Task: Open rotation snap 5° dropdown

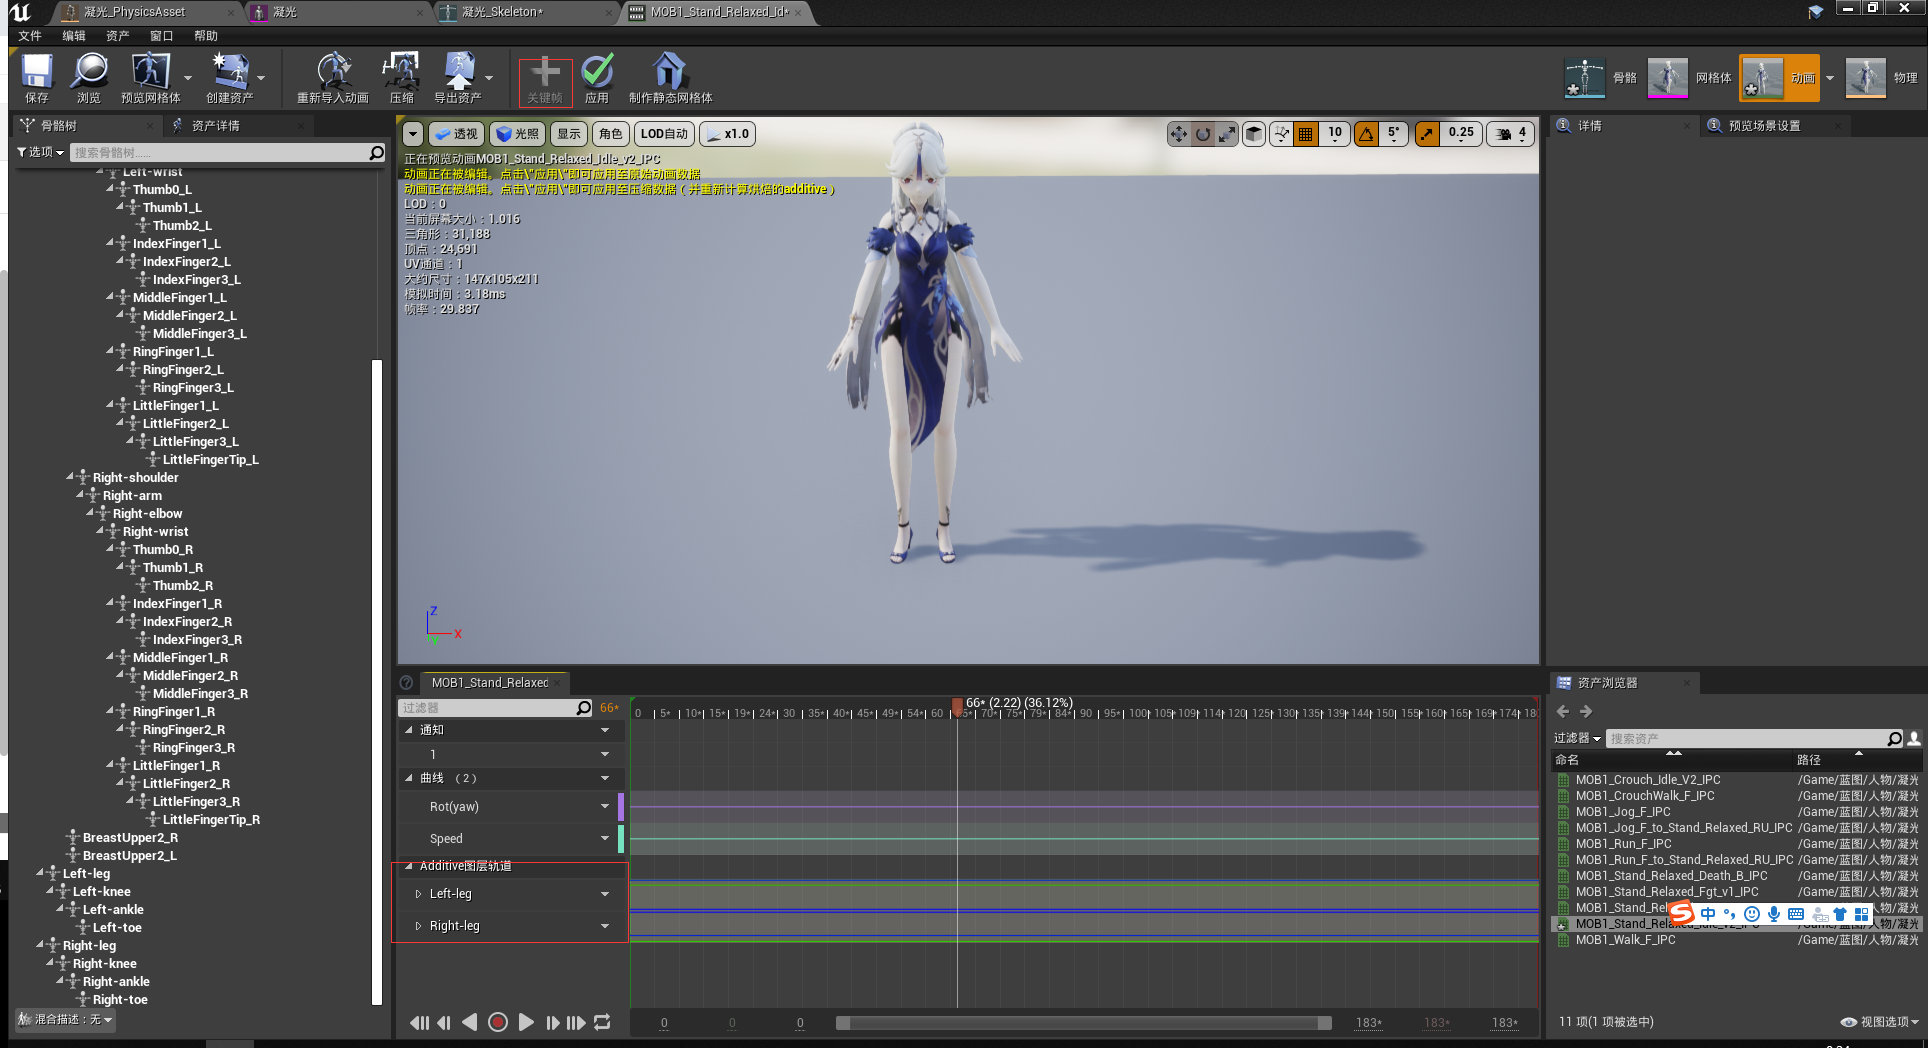Action: [x=1393, y=134]
